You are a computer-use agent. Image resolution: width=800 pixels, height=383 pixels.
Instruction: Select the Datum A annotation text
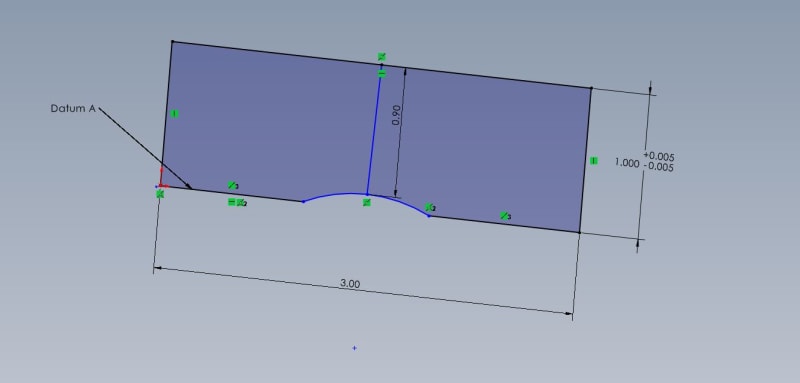[73, 109]
